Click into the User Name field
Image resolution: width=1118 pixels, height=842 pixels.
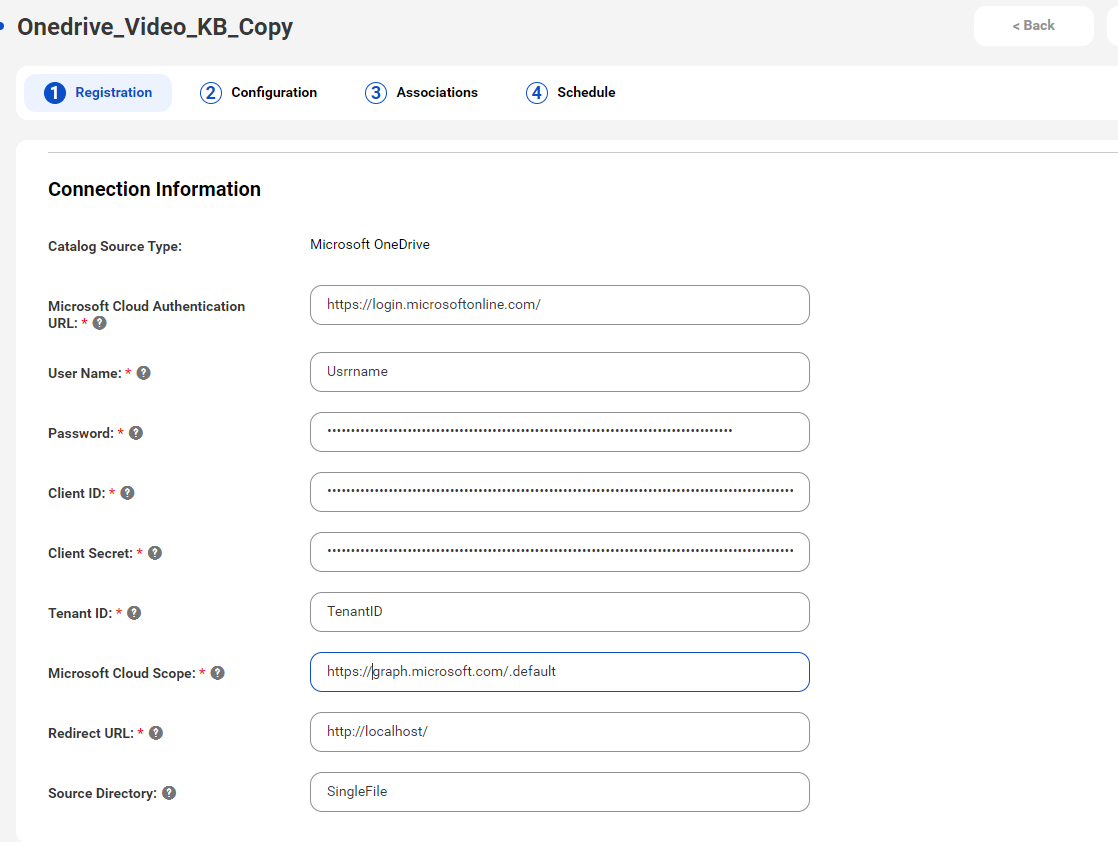coord(560,372)
